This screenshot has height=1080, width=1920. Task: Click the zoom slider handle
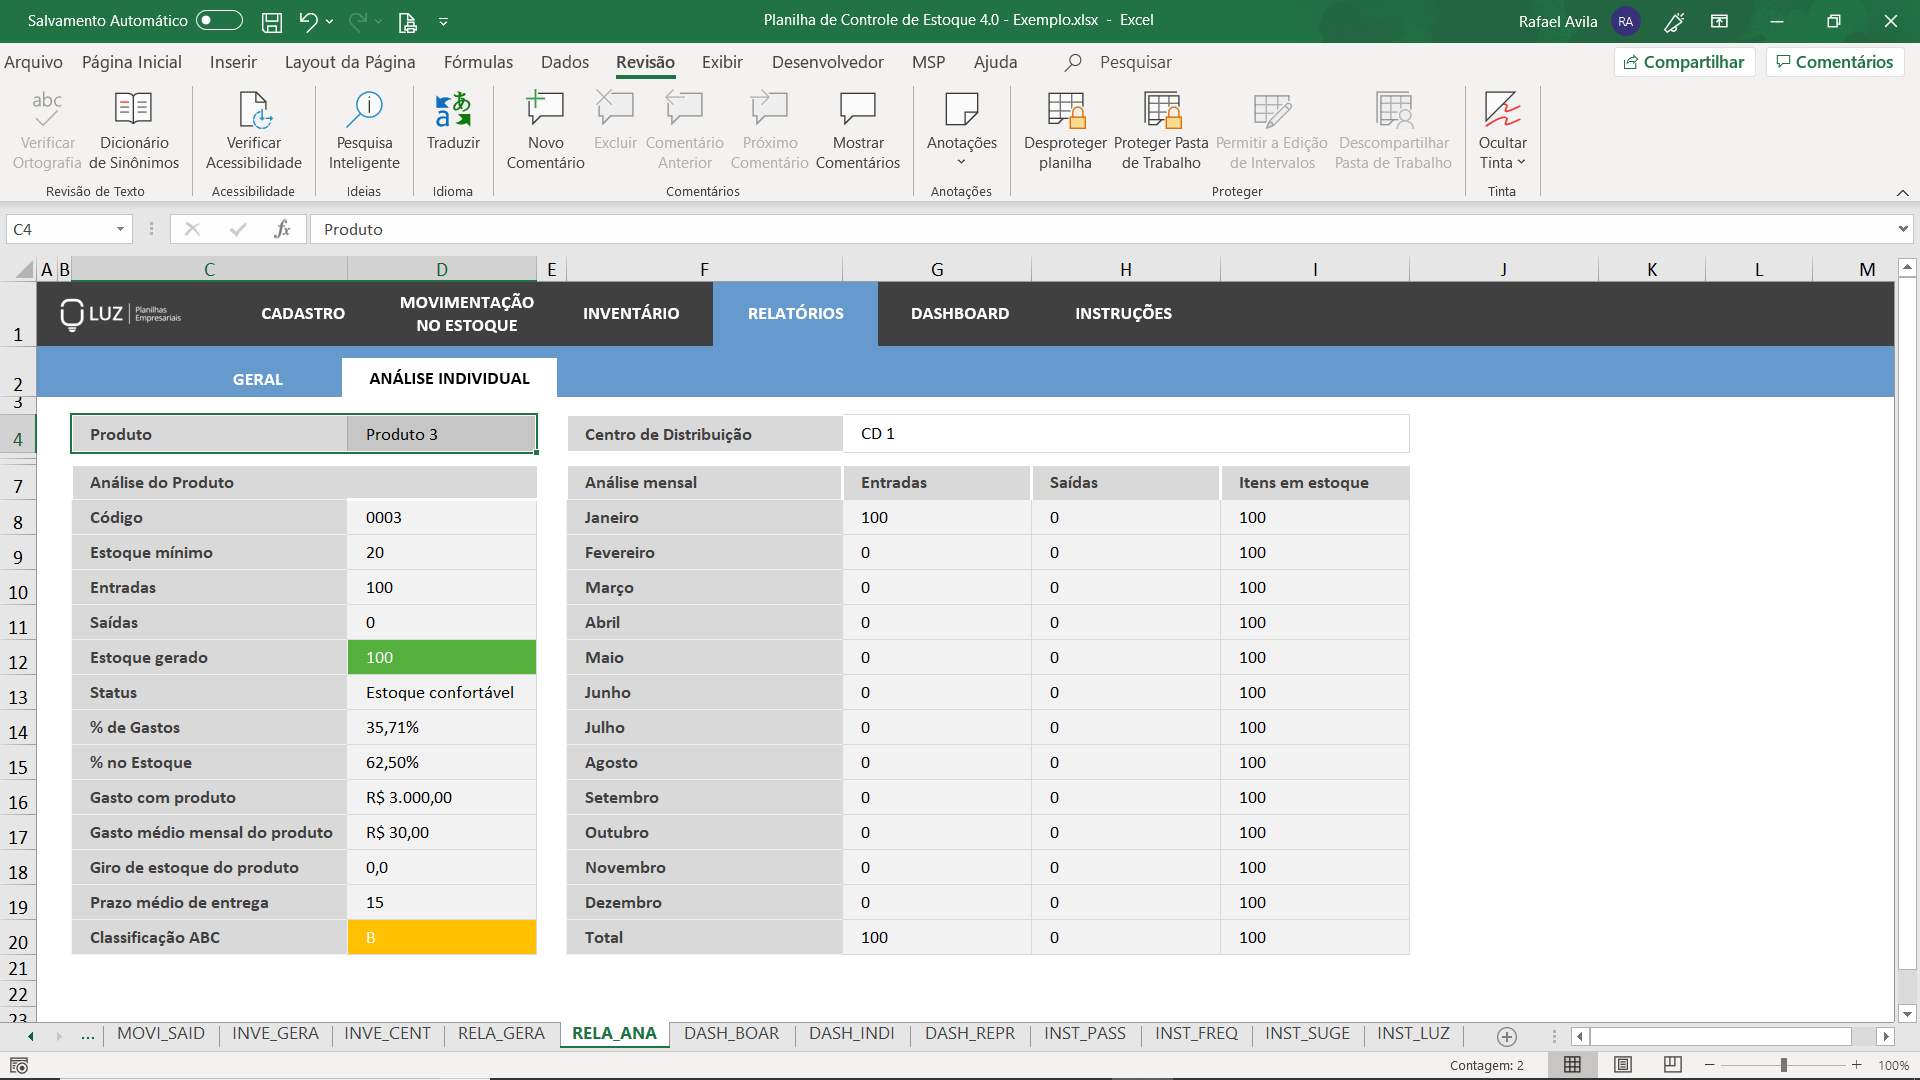1783,1065
